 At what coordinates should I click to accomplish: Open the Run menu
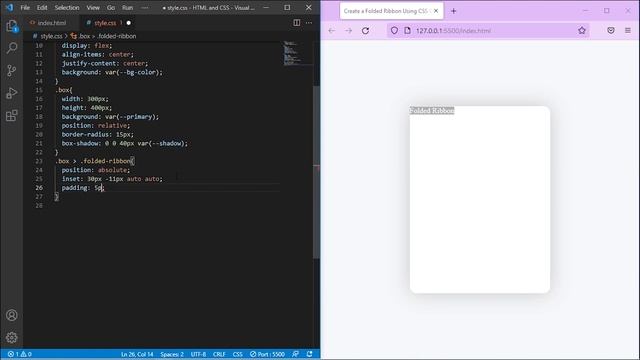pyautogui.click(x=127, y=7)
